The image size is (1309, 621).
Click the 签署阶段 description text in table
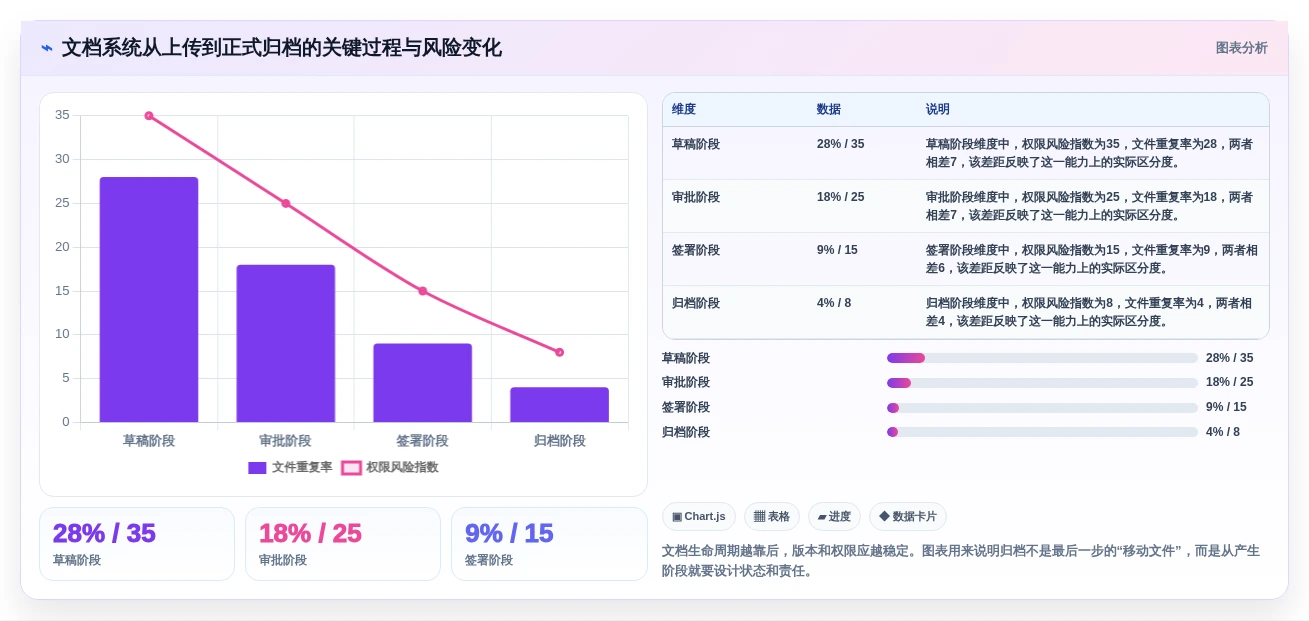pyautogui.click(x=1092, y=259)
